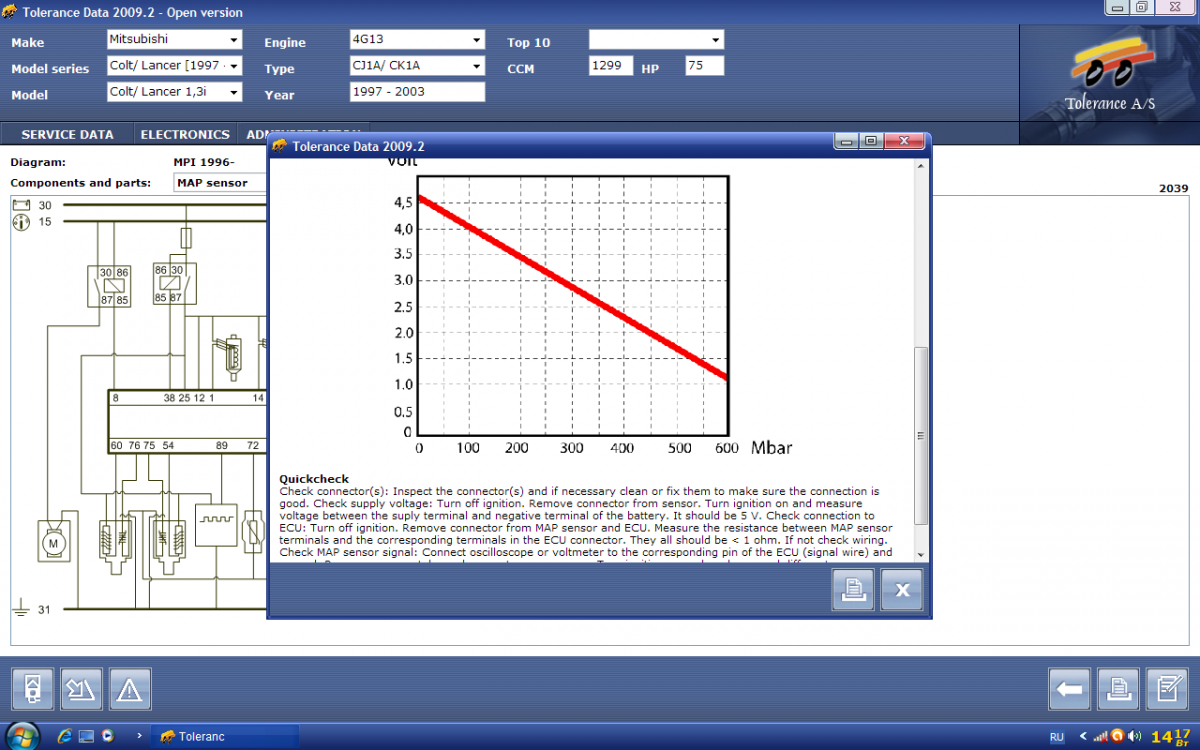Click the HP field showing 75

tap(704, 66)
